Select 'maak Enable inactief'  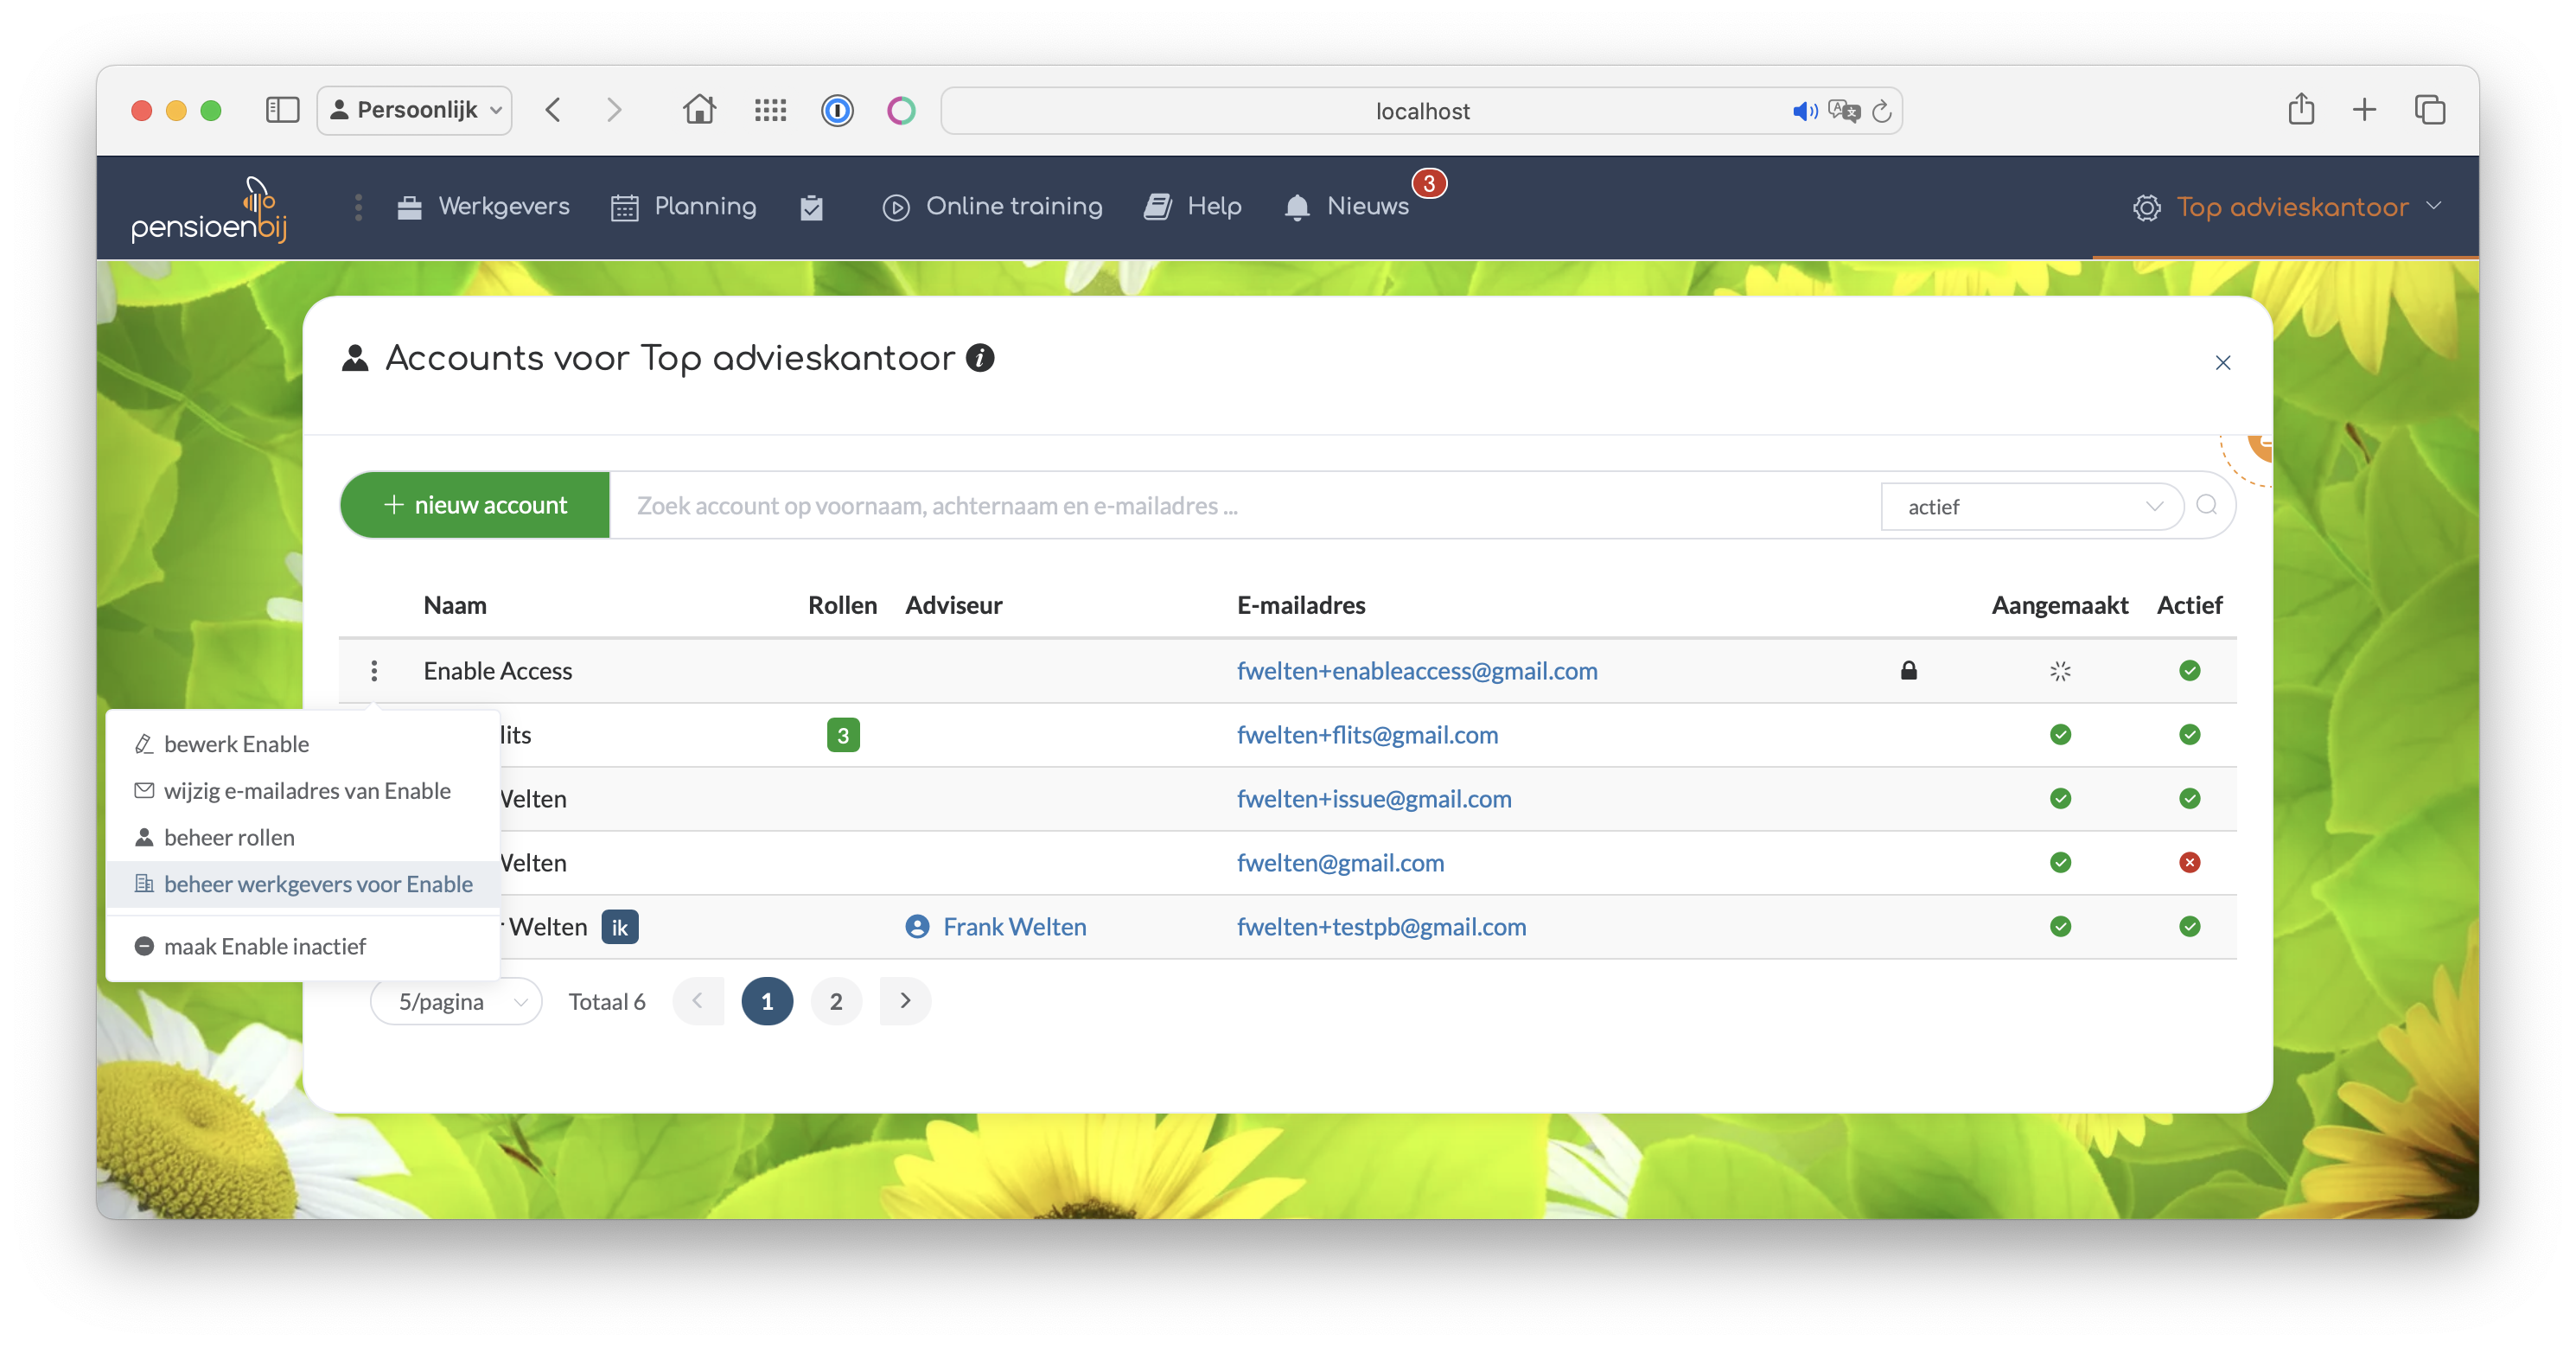[x=302, y=946]
